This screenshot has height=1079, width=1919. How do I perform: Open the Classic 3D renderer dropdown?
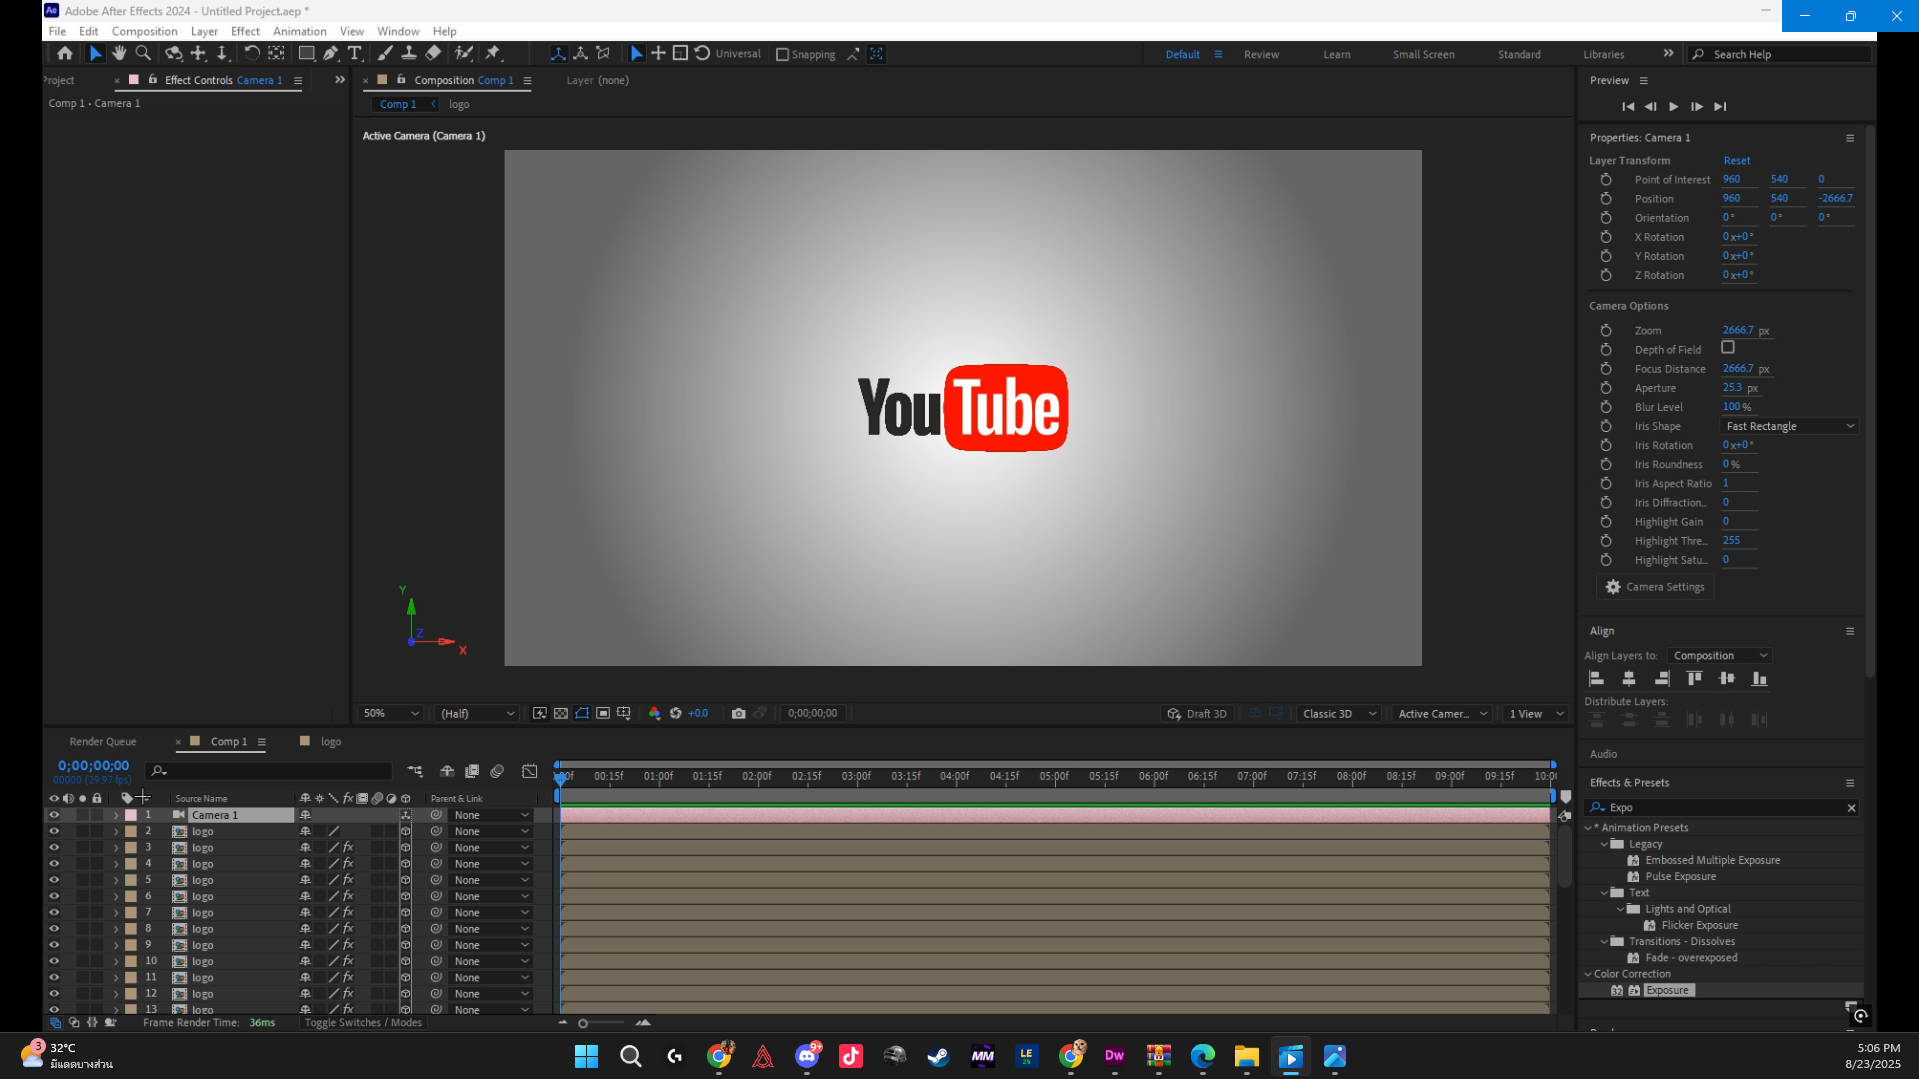pyautogui.click(x=1338, y=713)
